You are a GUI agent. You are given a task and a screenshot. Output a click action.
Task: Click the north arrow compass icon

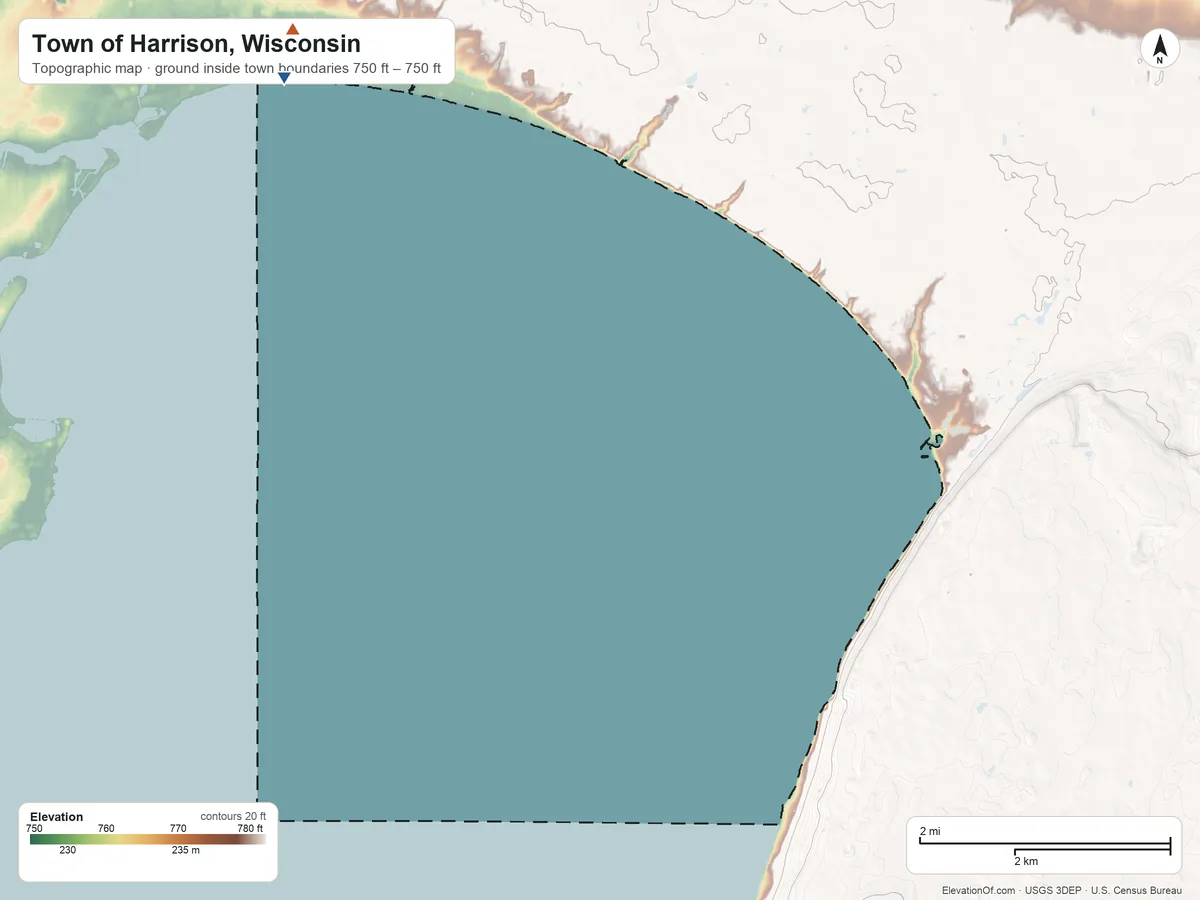point(1159,49)
